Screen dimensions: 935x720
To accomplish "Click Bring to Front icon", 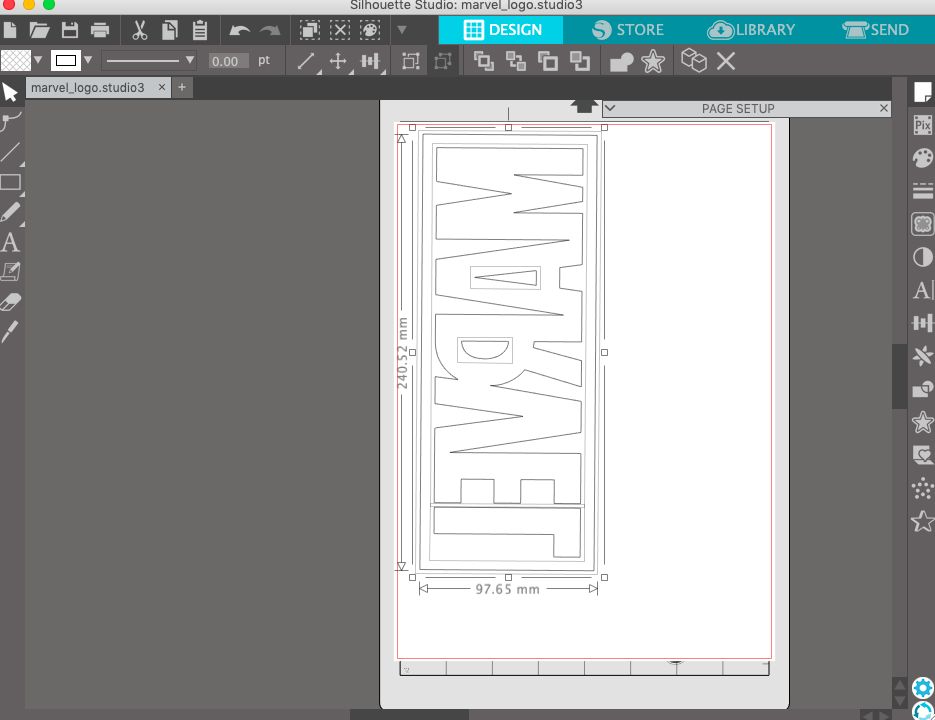I will [484, 61].
